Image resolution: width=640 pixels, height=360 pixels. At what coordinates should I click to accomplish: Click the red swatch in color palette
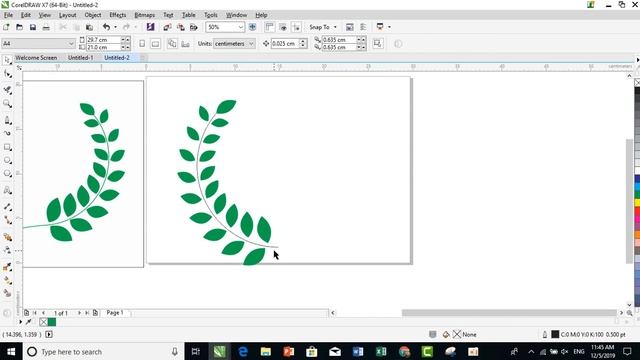[637, 211]
